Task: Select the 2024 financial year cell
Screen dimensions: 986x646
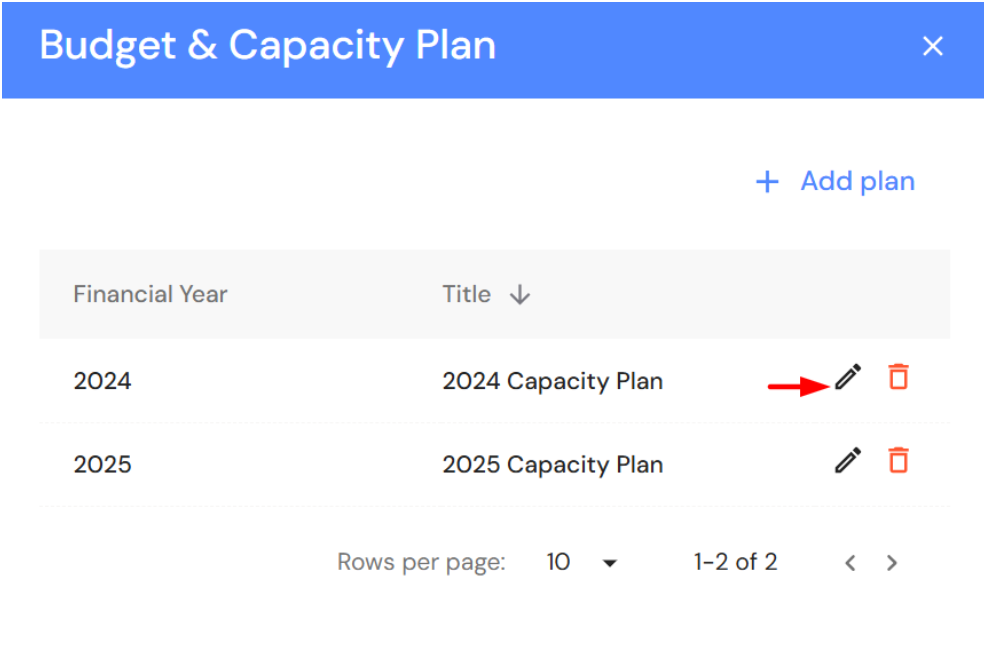Action: [102, 381]
